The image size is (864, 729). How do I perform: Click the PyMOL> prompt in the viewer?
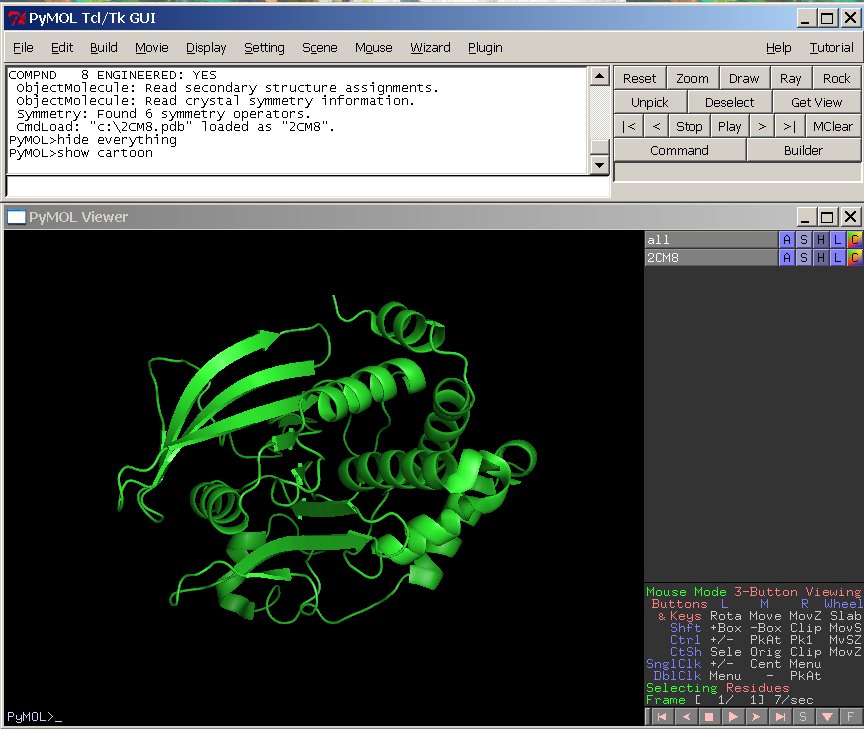click(x=30, y=716)
